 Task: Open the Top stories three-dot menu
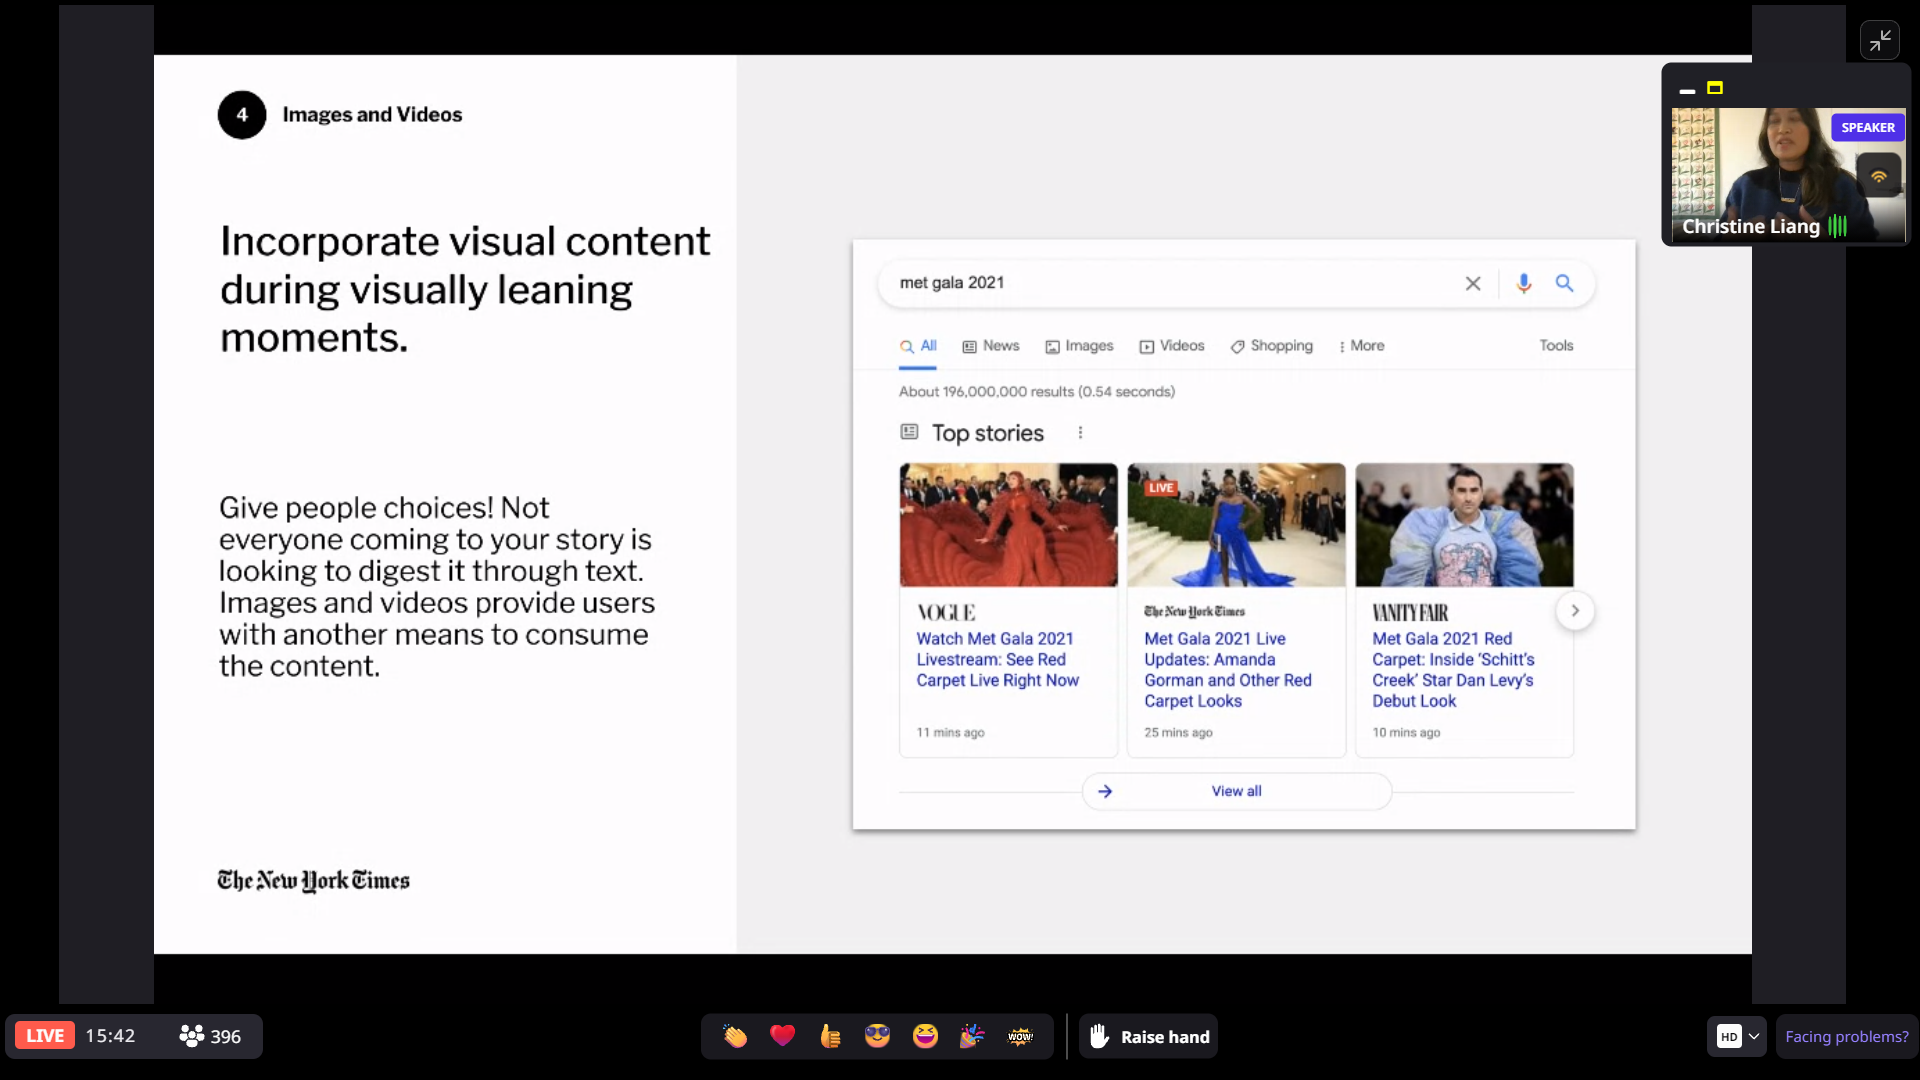click(1080, 432)
